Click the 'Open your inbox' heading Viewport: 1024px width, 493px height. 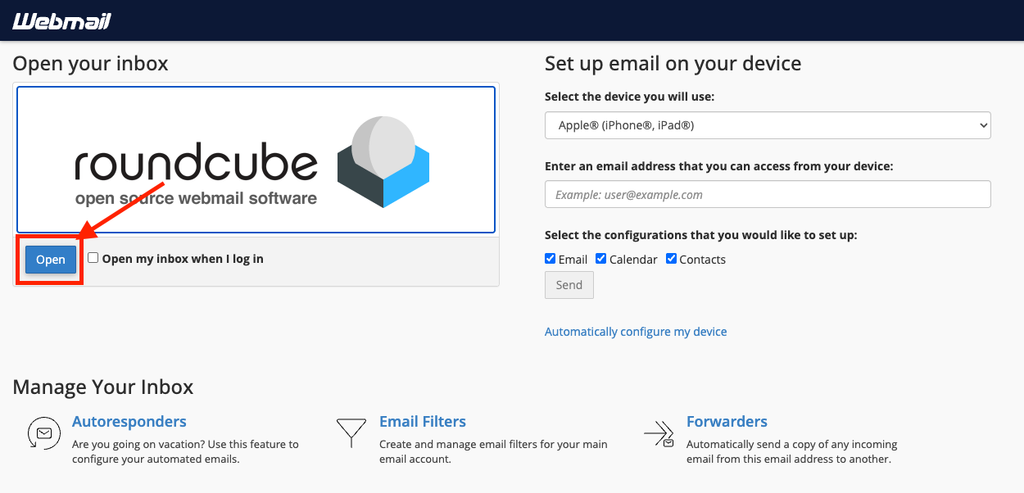click(90, 63)
